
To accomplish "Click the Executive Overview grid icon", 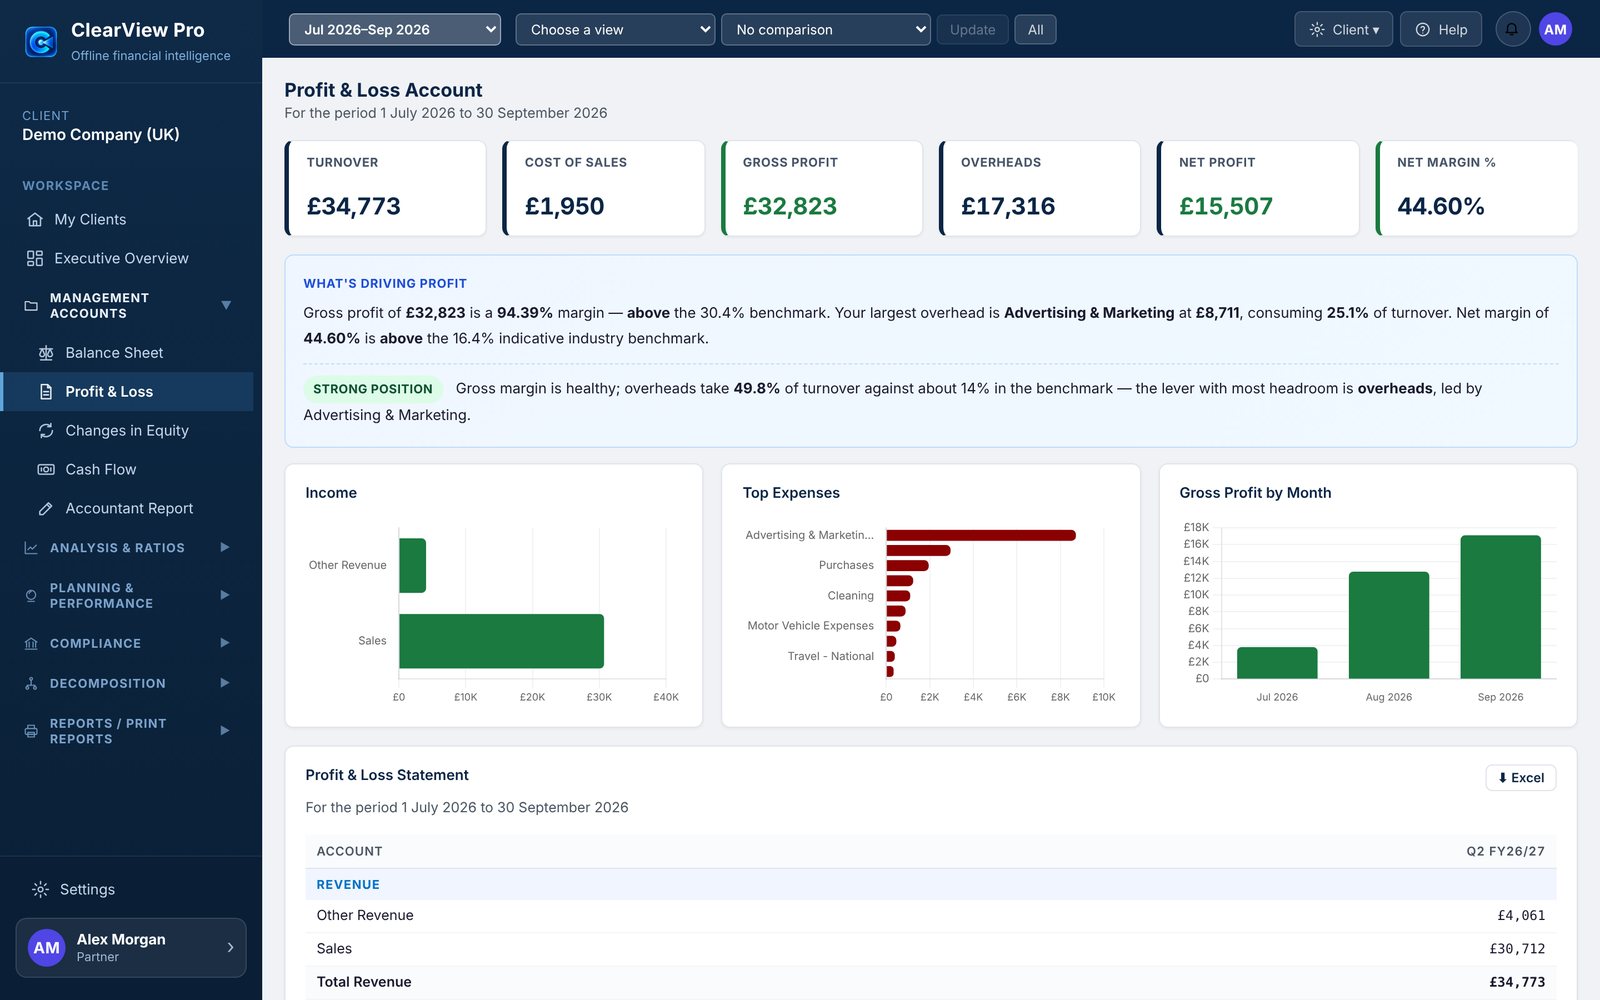I will pyautogui.click(x=35, y=258).
